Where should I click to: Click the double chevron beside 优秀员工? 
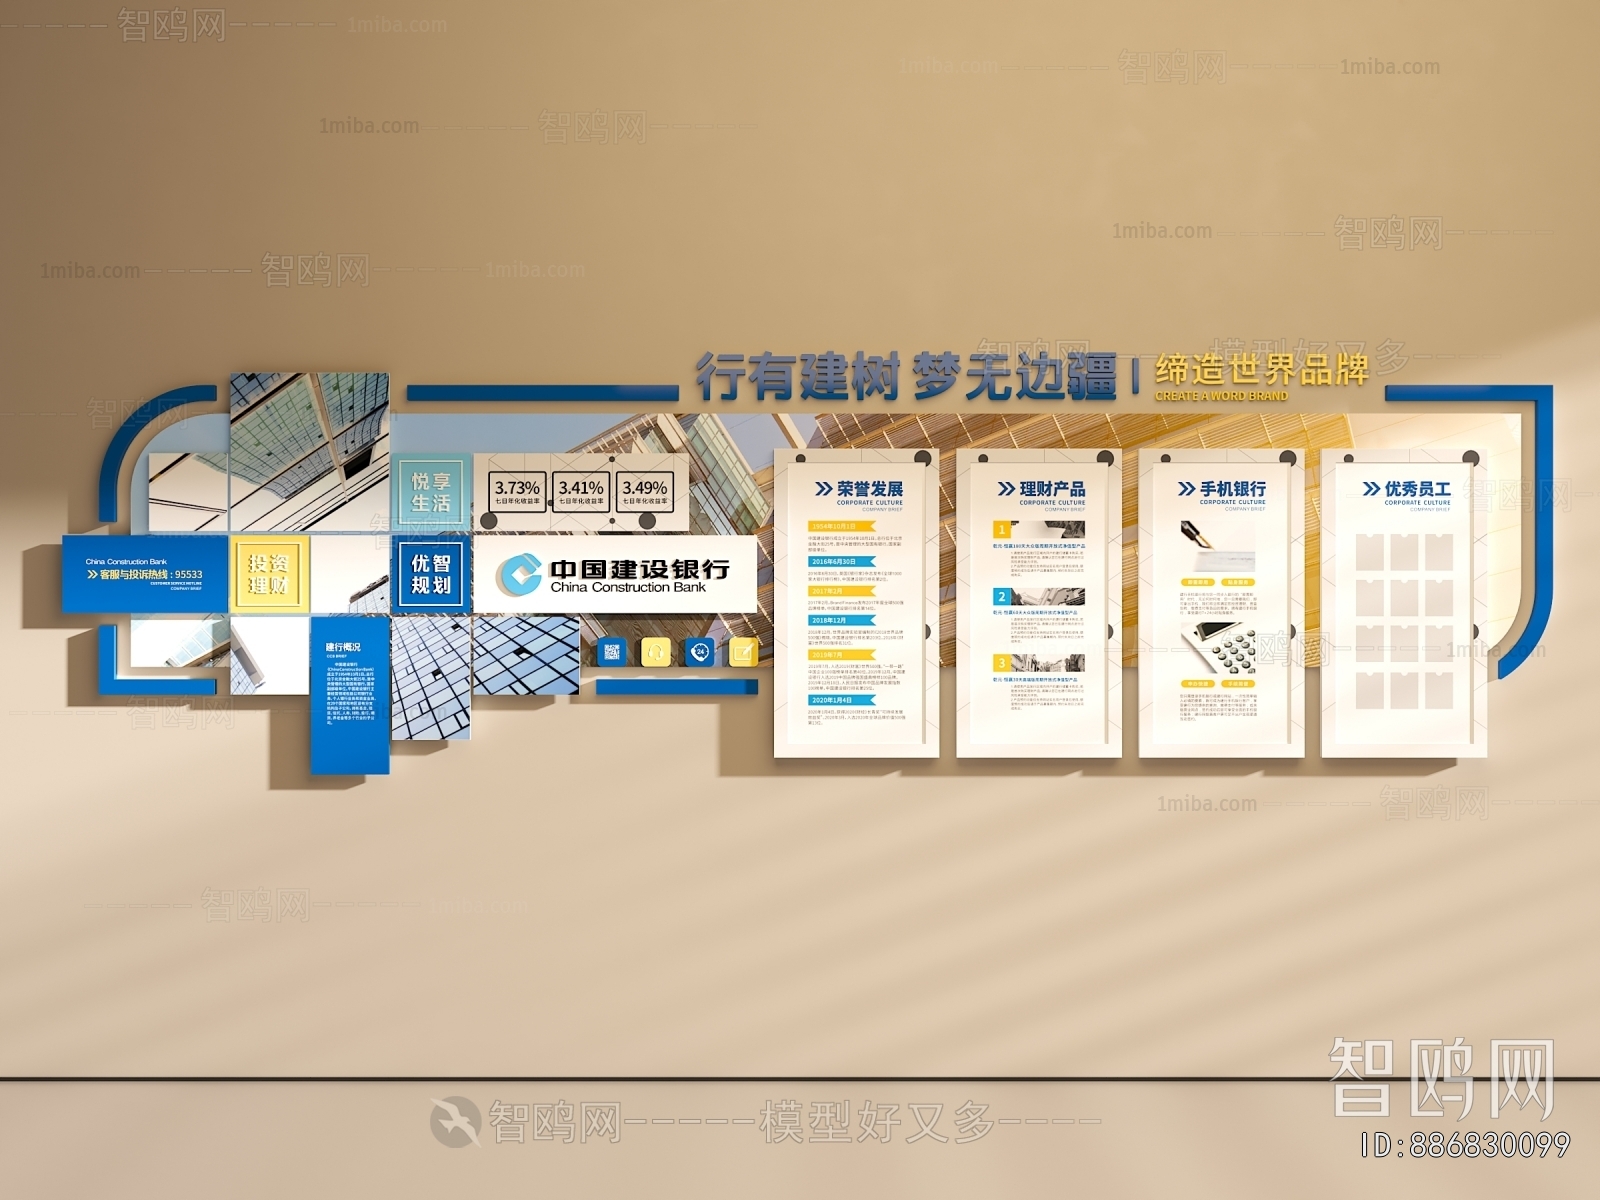point(1371,489)
